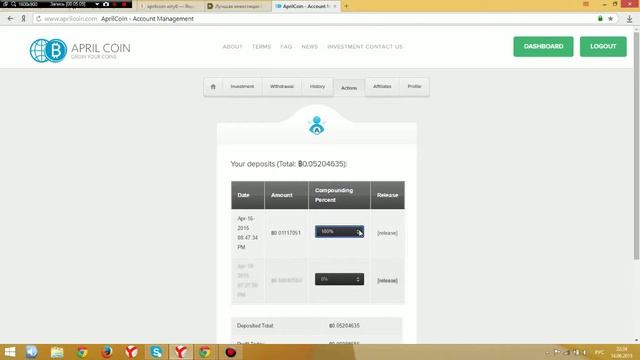Click the INVESTMENT navigation link

(345, 47)
